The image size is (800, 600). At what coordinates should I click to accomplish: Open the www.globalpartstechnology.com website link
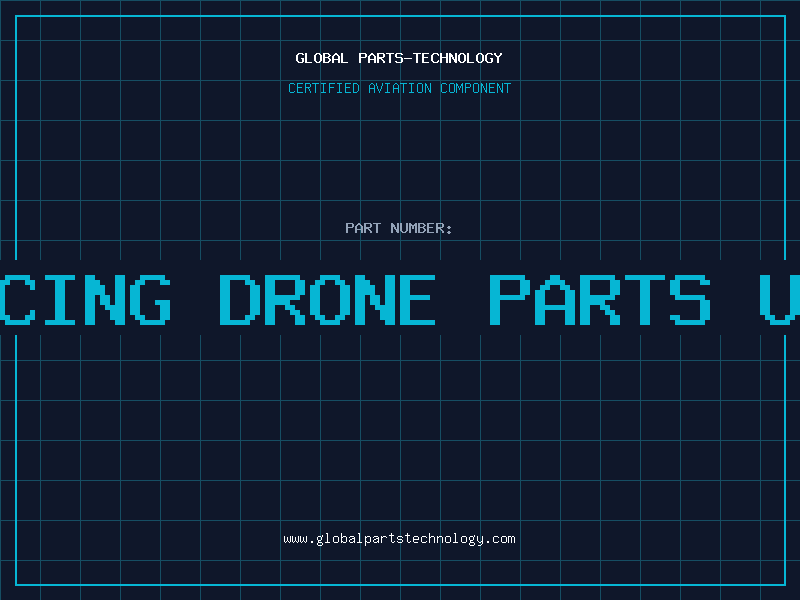click(399, 539)
